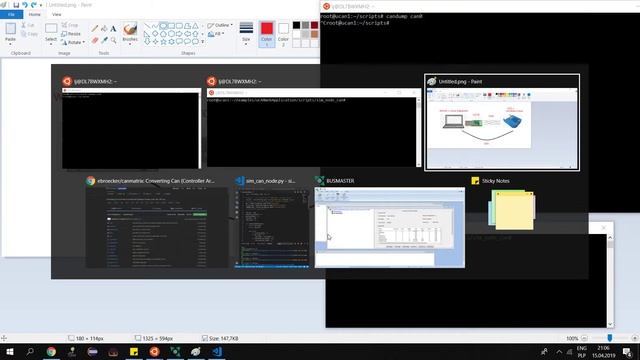Viewport: 640px width, 360px height.
Task: Switch to the BUSMASTER window thumbnail
Action: pyautogui.click(x=389, y=222)
